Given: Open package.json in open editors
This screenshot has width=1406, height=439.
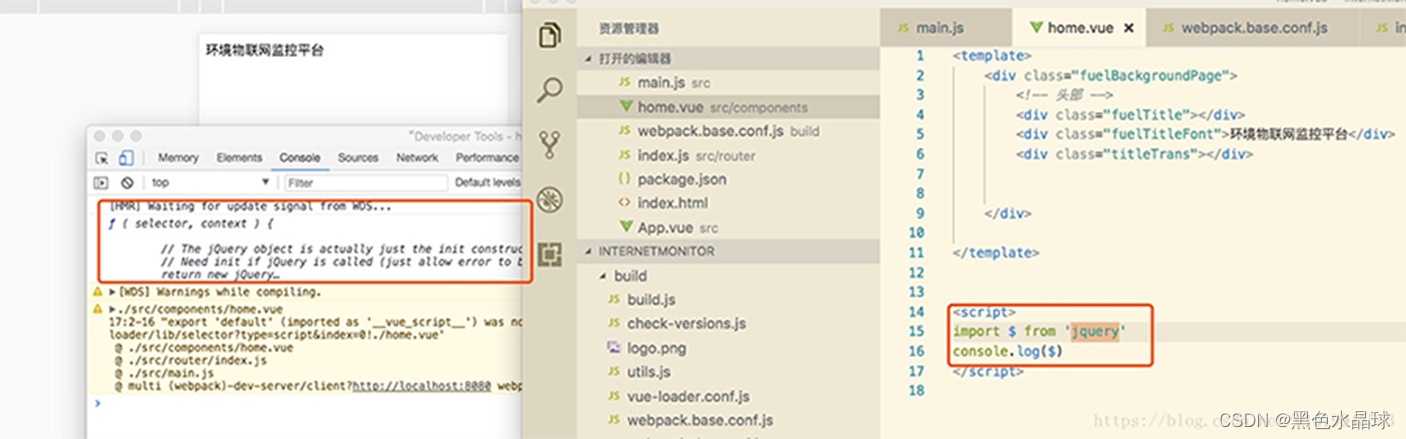Looking at the screenshot, I should (729, 179).
